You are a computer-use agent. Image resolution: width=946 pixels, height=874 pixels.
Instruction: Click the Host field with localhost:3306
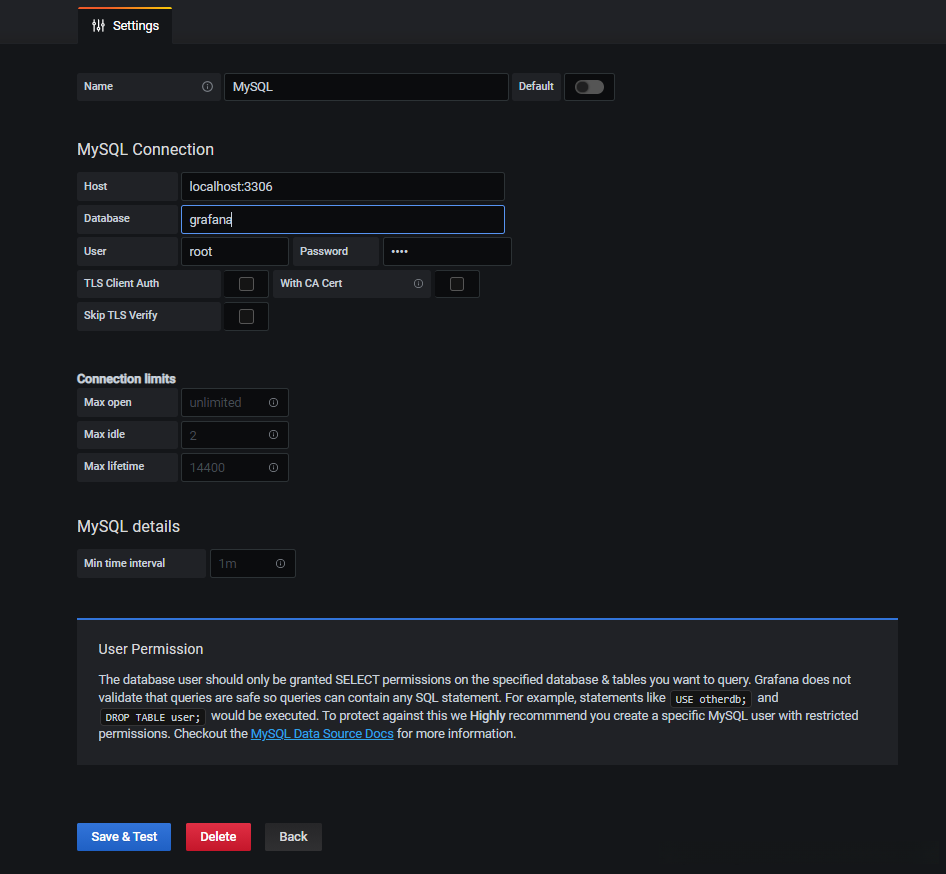(343, 186)
